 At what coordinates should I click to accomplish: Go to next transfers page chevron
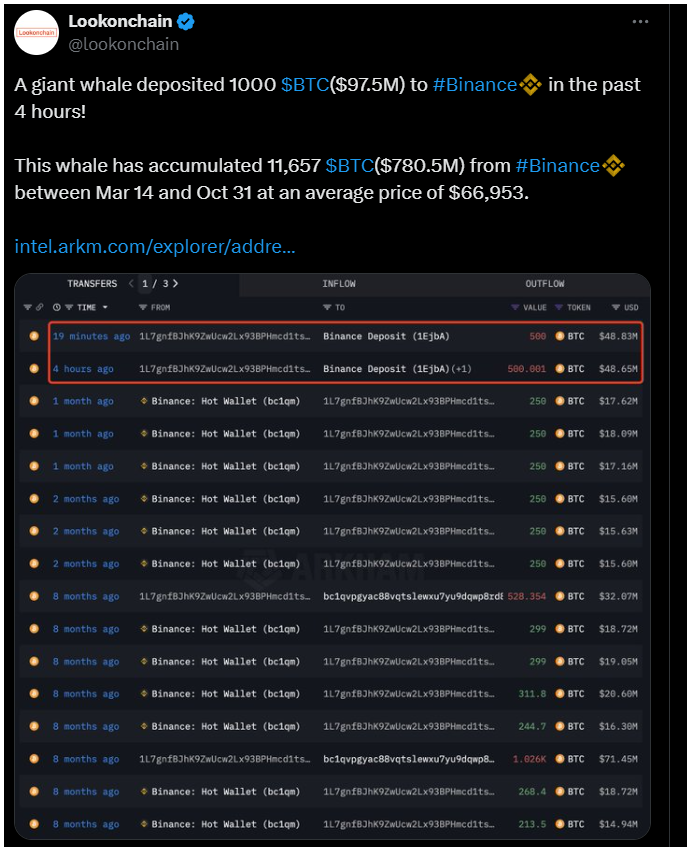point(175,283)
